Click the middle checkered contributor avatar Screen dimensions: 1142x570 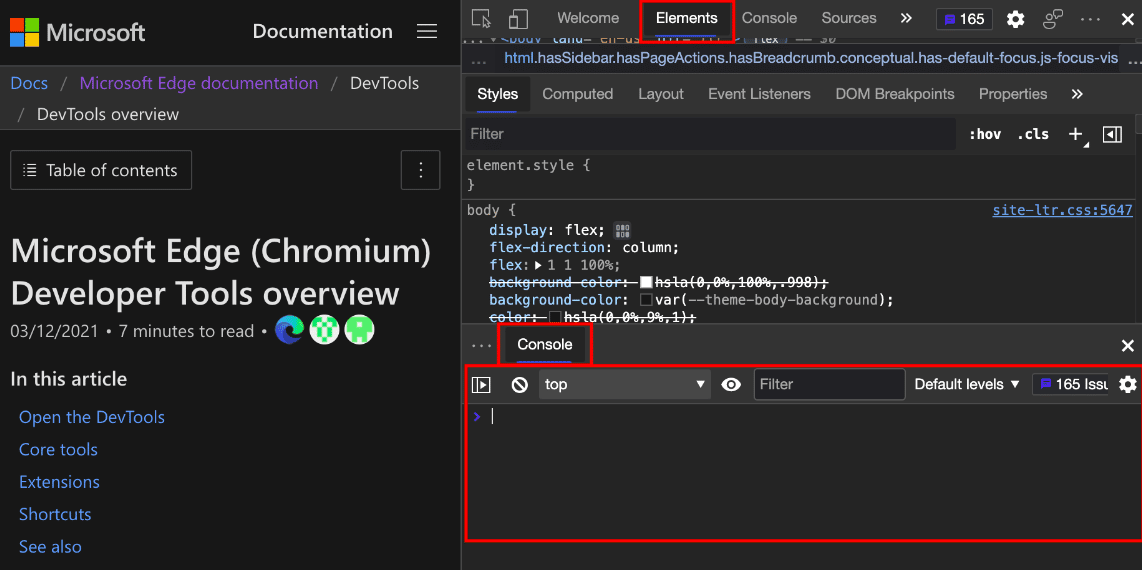click(x=324, y=330)
